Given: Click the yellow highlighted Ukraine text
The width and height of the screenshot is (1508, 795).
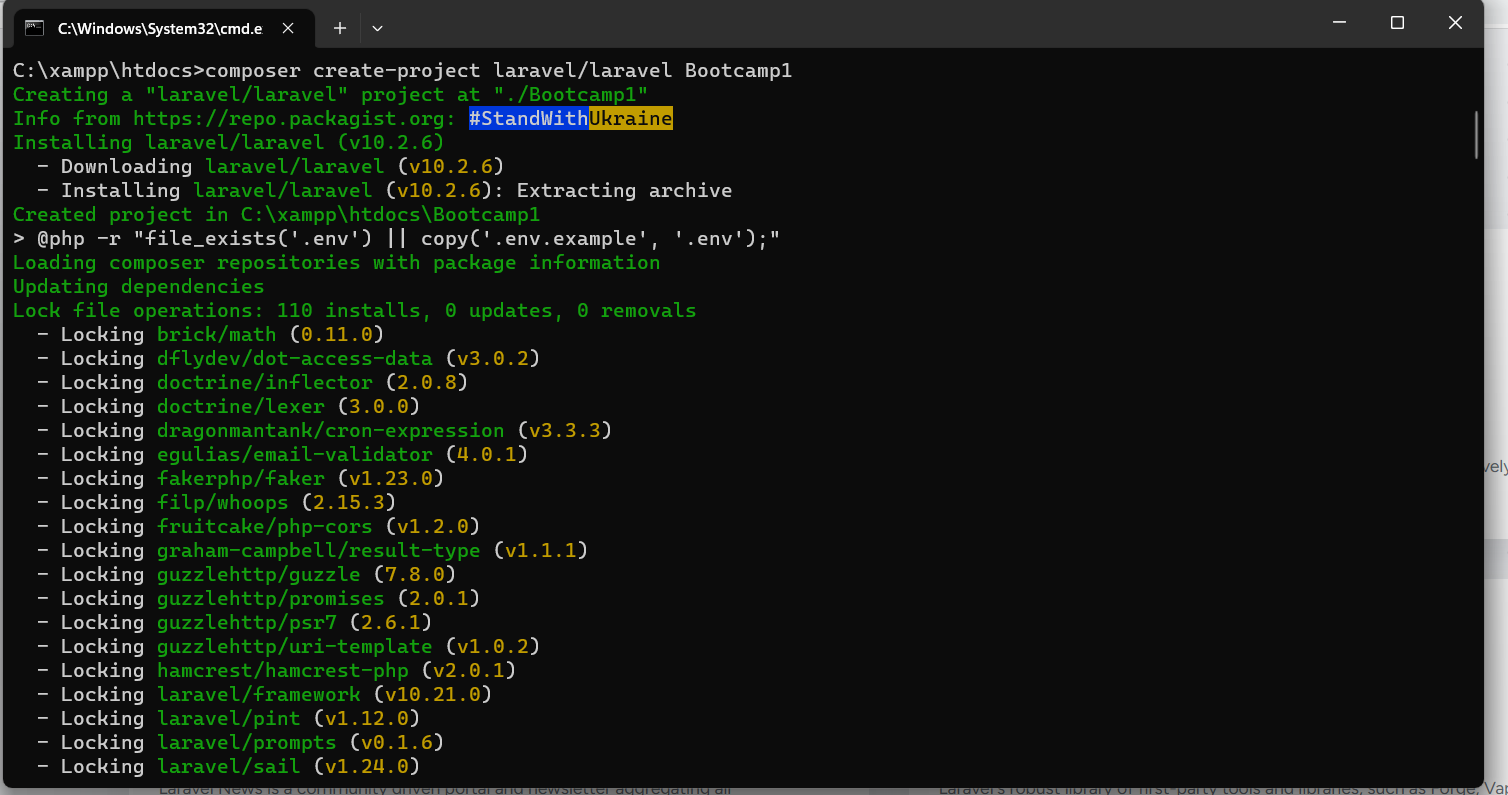Looking at the screenshot, I should click(631, 119).
